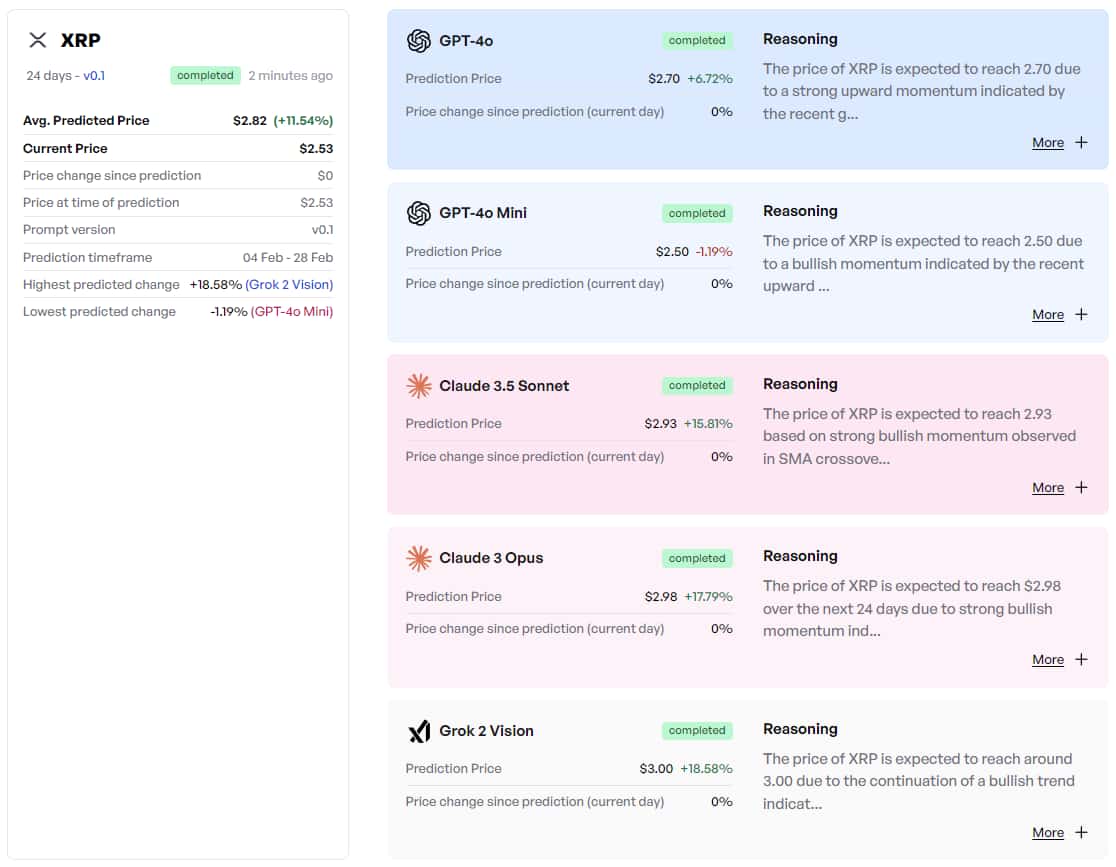Follow the GPT-4o Mini lowest change link
Screen dimensions: 1116x867
click(x=292, y=312)
